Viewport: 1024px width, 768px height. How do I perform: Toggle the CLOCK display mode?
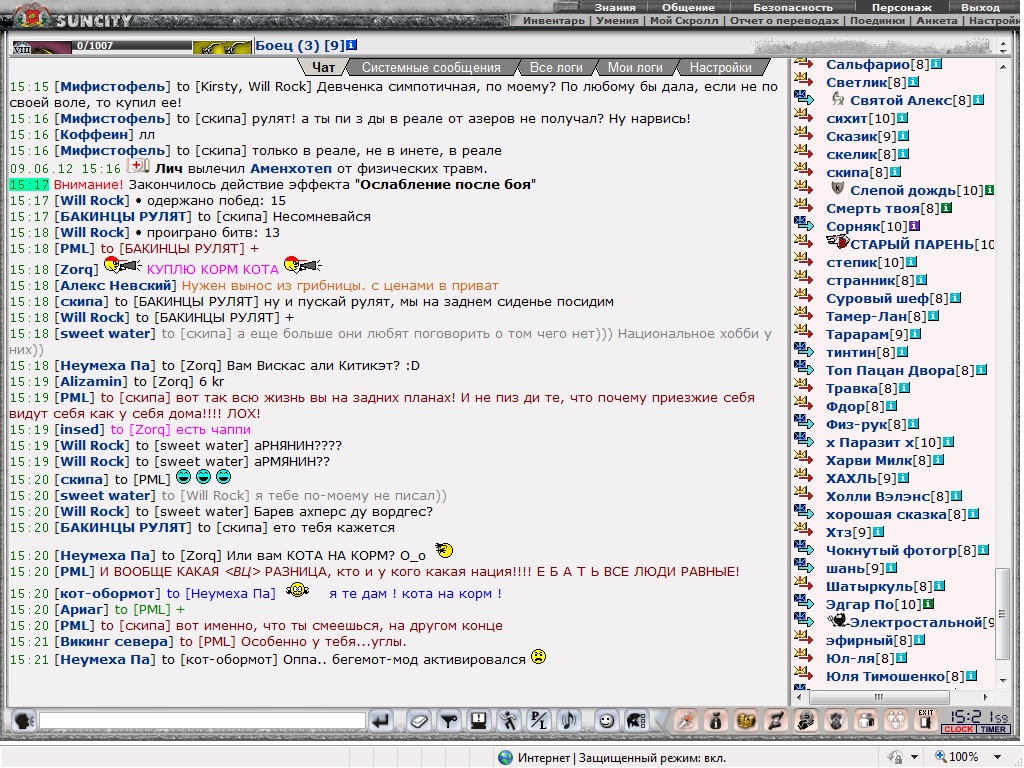(958, 729)
